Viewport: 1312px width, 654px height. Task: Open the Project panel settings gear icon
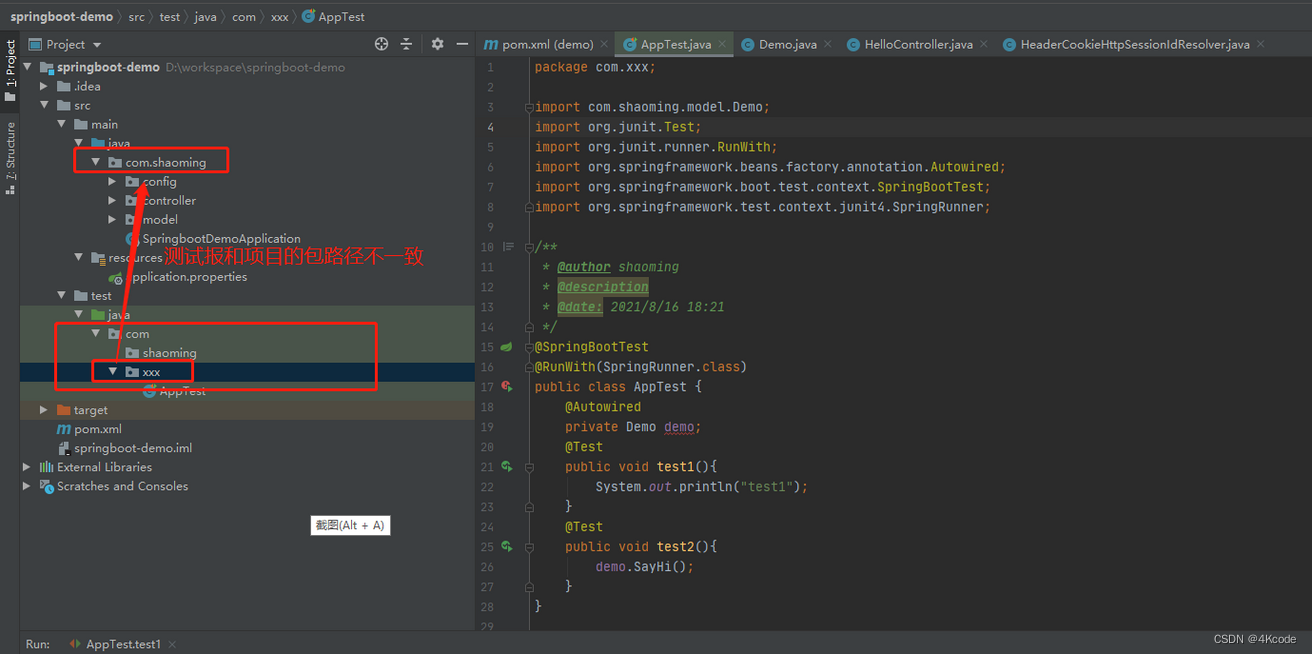pos(436,44)
